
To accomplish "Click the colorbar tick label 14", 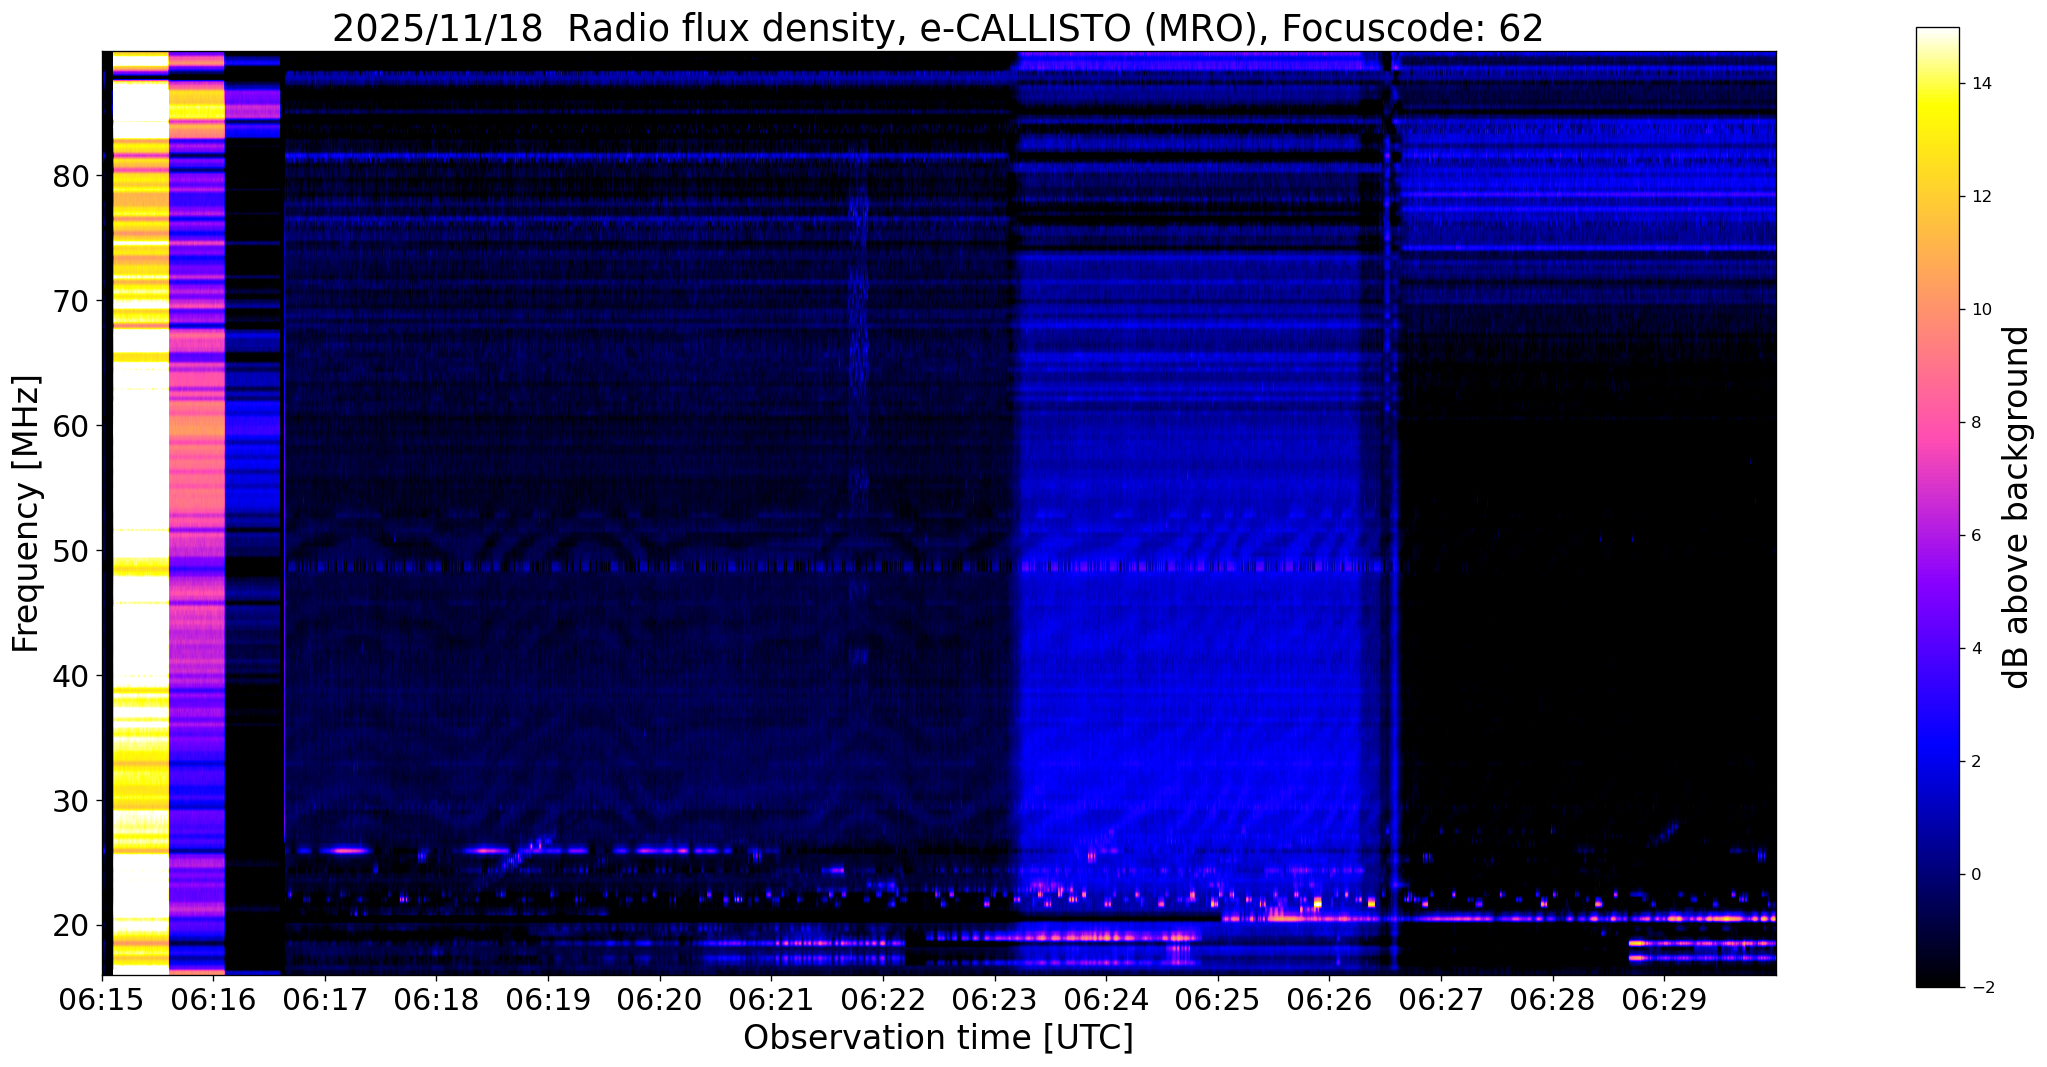I will (x=1979, y=84).
